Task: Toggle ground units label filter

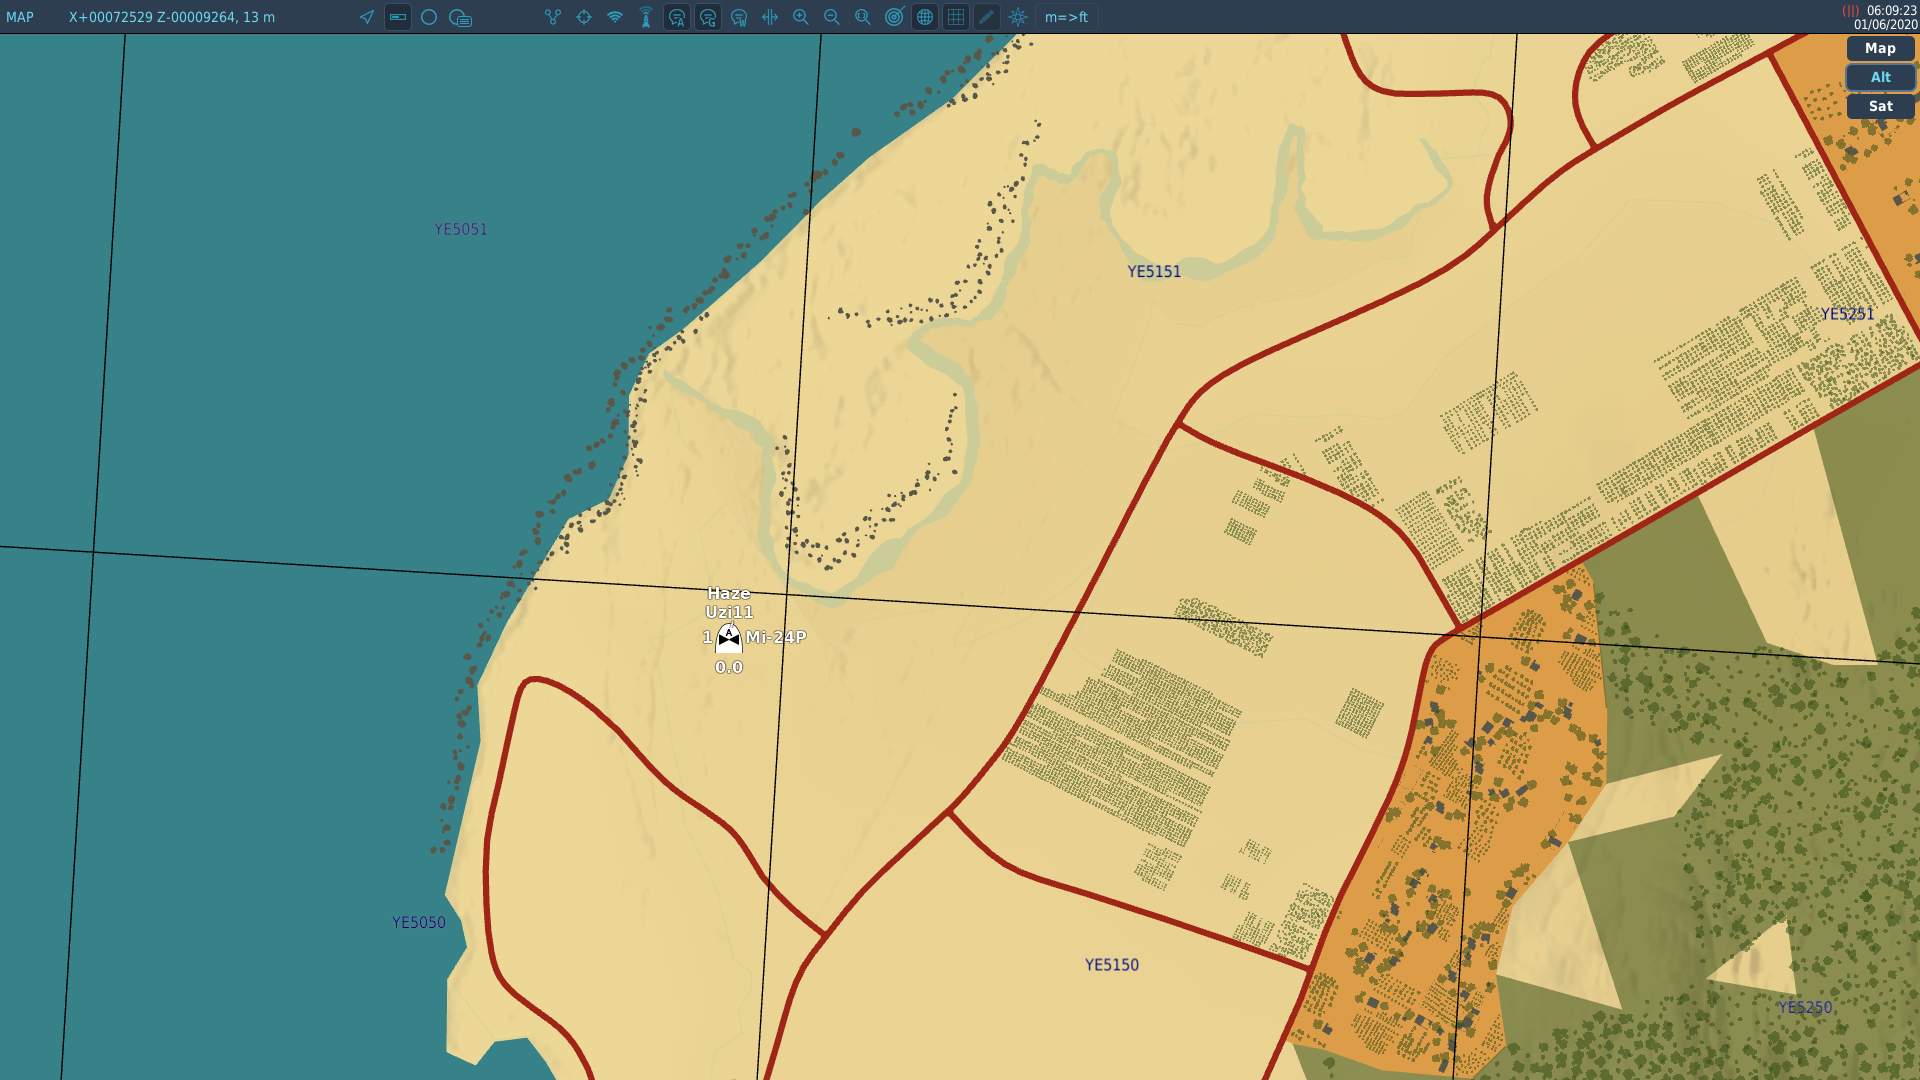Action: (x=708, y=17)
